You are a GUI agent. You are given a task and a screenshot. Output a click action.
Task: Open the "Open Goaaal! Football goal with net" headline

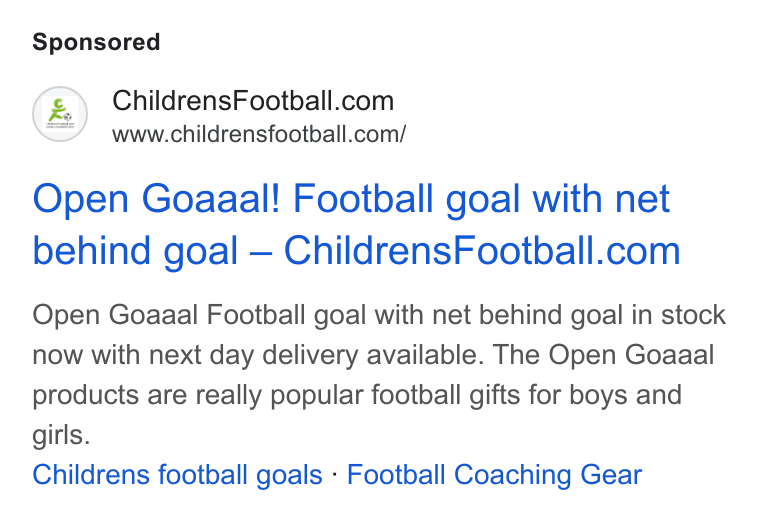[351, 199]
